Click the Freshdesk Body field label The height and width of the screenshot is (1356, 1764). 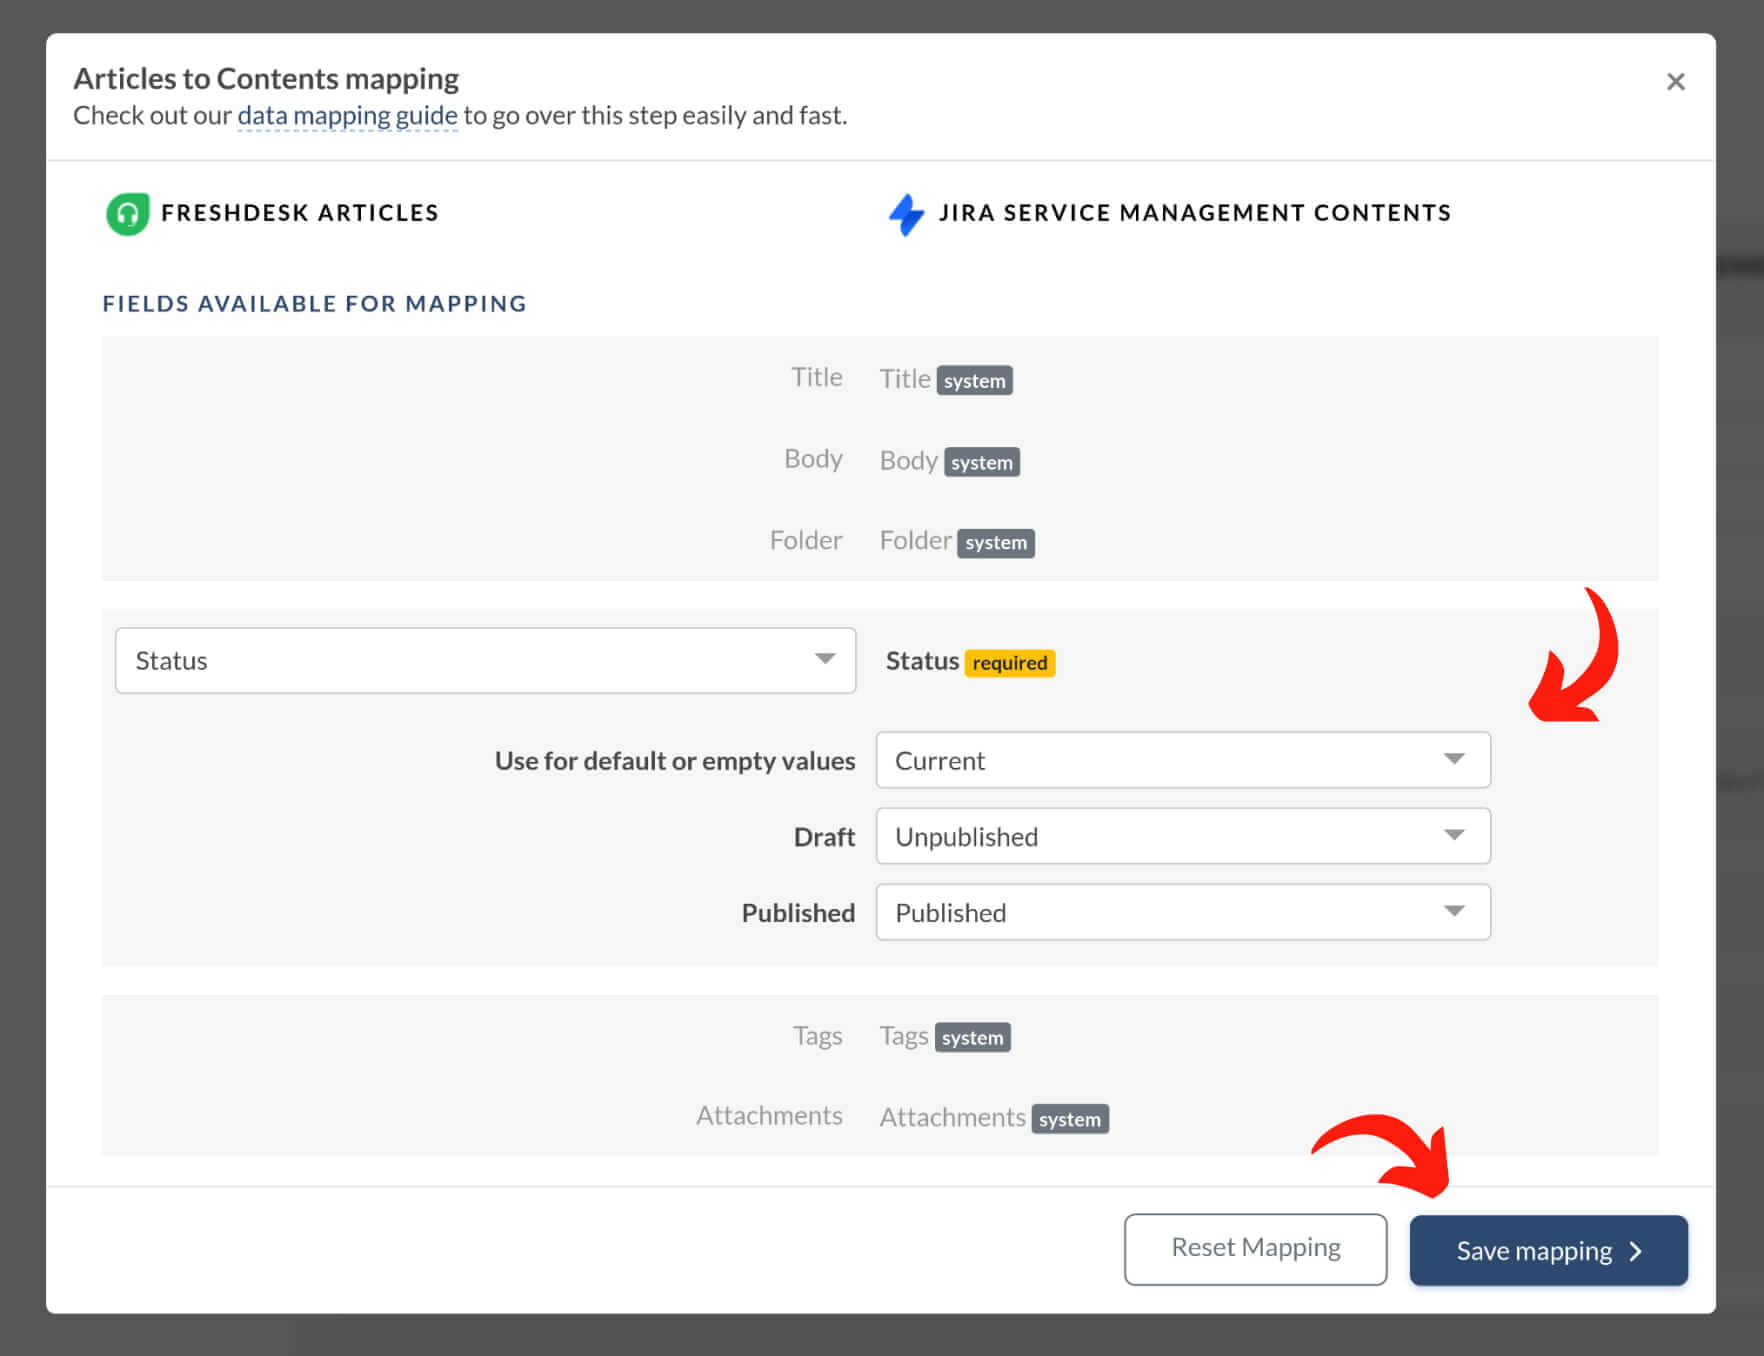tap(813, 458)
